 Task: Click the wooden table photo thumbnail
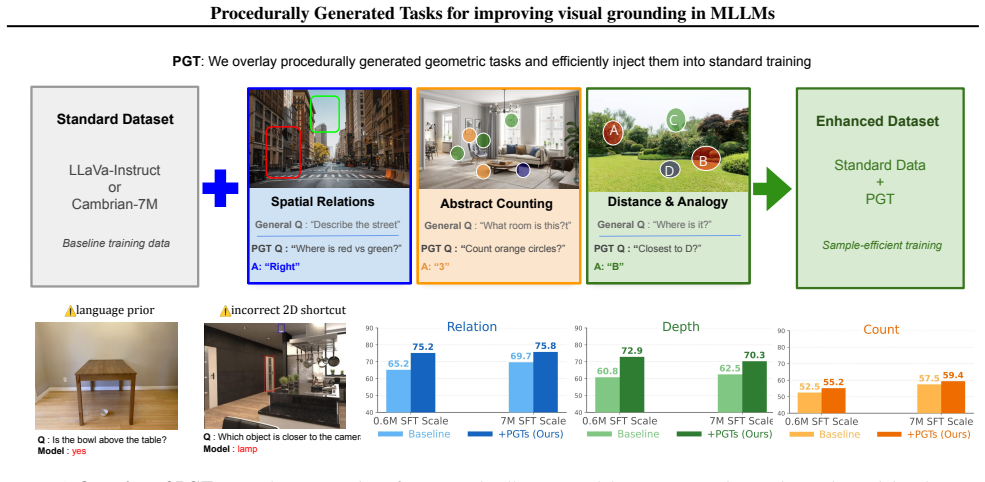106,376
